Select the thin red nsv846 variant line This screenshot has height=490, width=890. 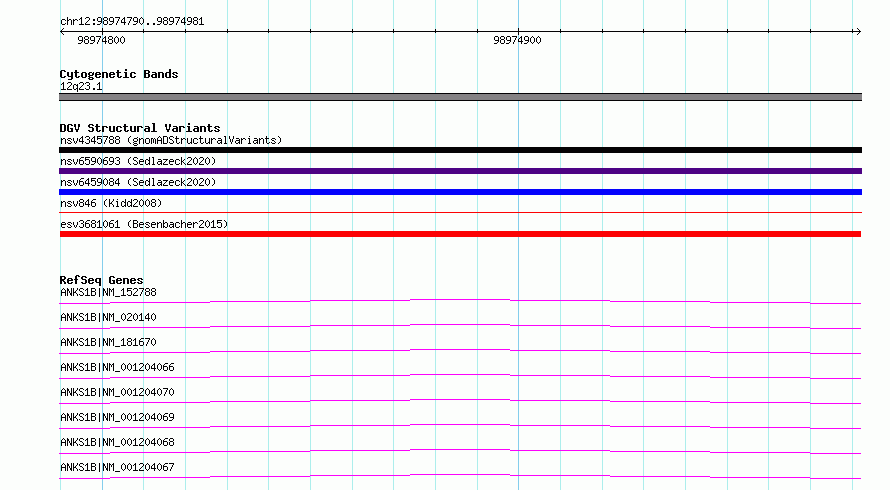tap(460, 212)
